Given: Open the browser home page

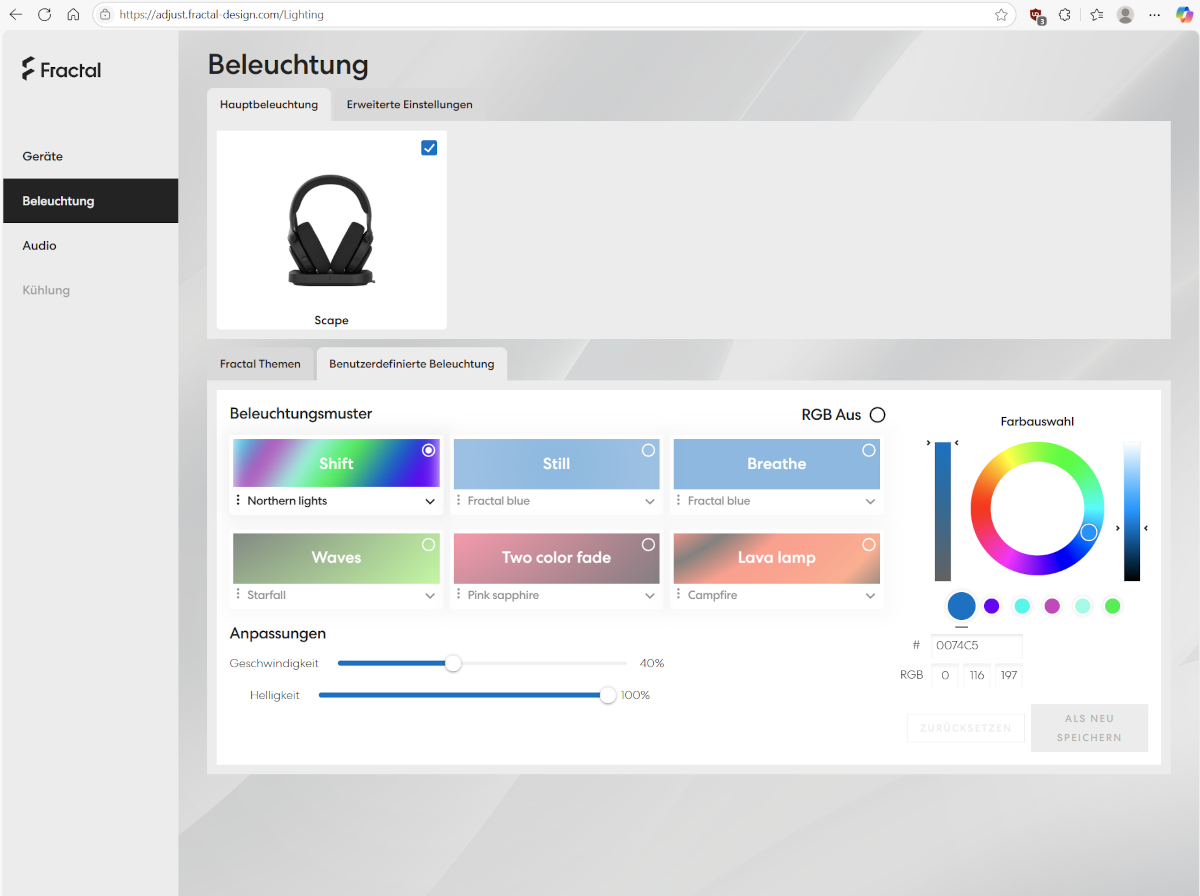Looking at the screenshot, I should click(73, 15).
